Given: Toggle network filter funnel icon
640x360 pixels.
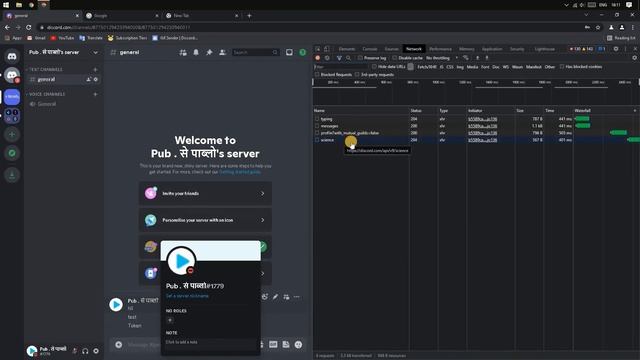Looking at the screenshot, I should coord(339,58).
